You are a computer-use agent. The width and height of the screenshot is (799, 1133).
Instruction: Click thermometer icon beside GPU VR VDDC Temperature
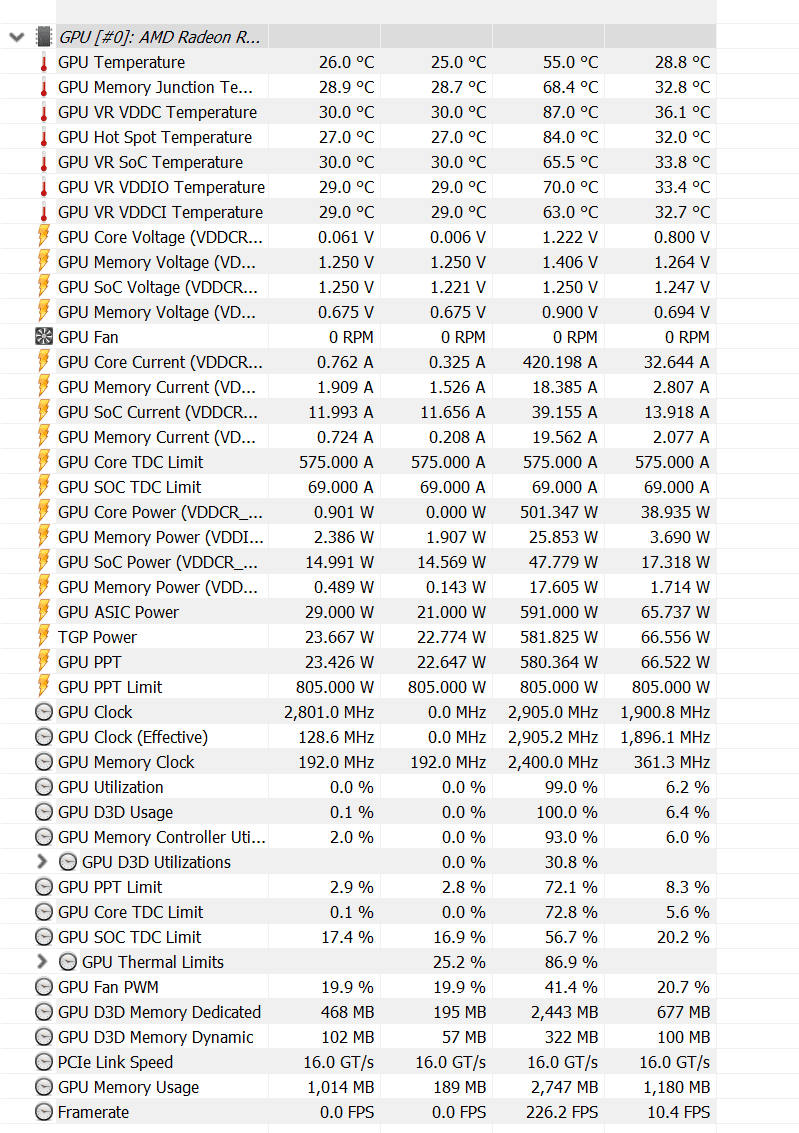tap(43, 112)
